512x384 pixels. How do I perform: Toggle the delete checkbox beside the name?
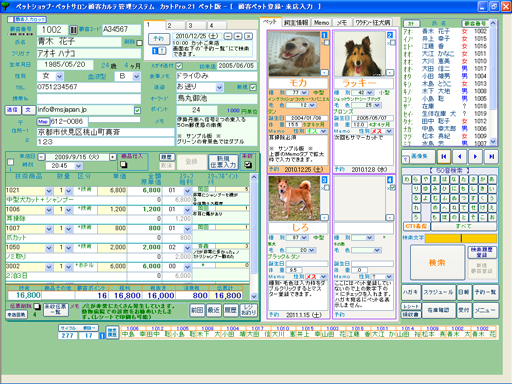coord(139,43)
